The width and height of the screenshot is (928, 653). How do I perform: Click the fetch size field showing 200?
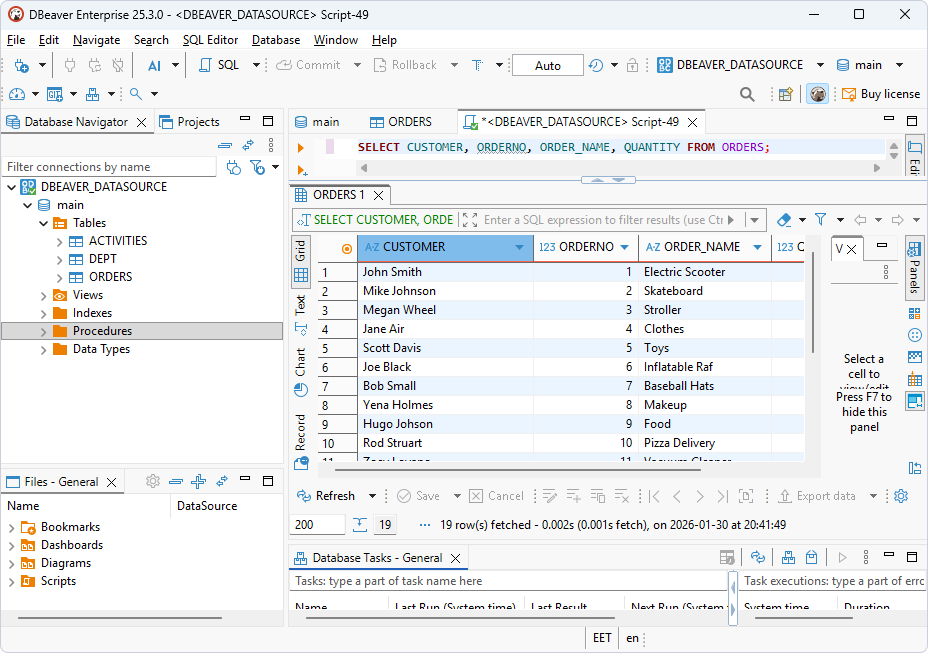(x=316, y=524)
